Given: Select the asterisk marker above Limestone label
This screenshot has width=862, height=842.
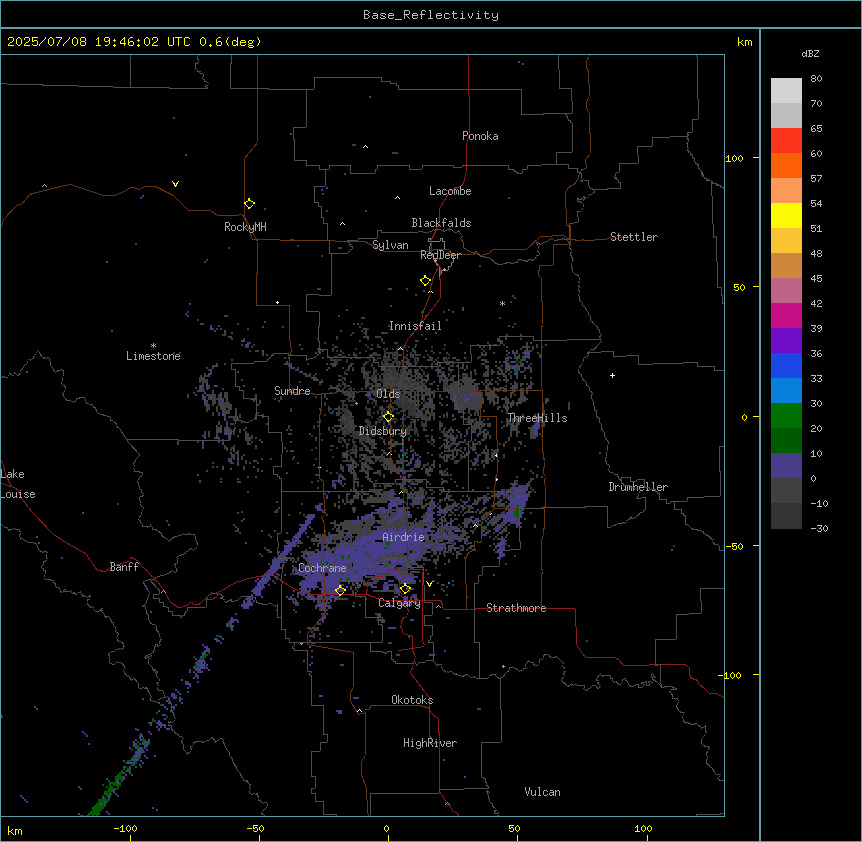Looking at the screenshot, I should (153, 346).
